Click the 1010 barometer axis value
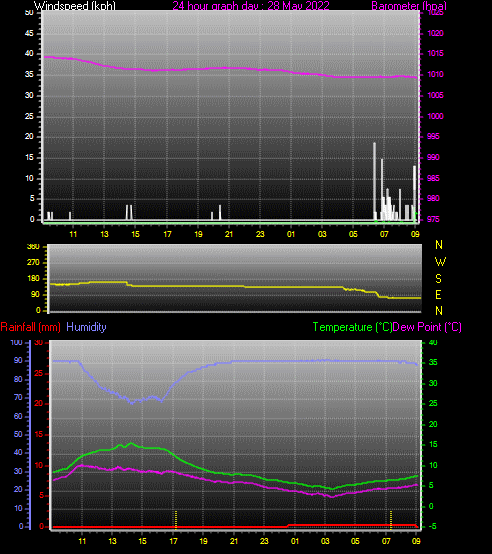This screenshot has height=554, width=492. pyautogui.click(x=435, y=75)
